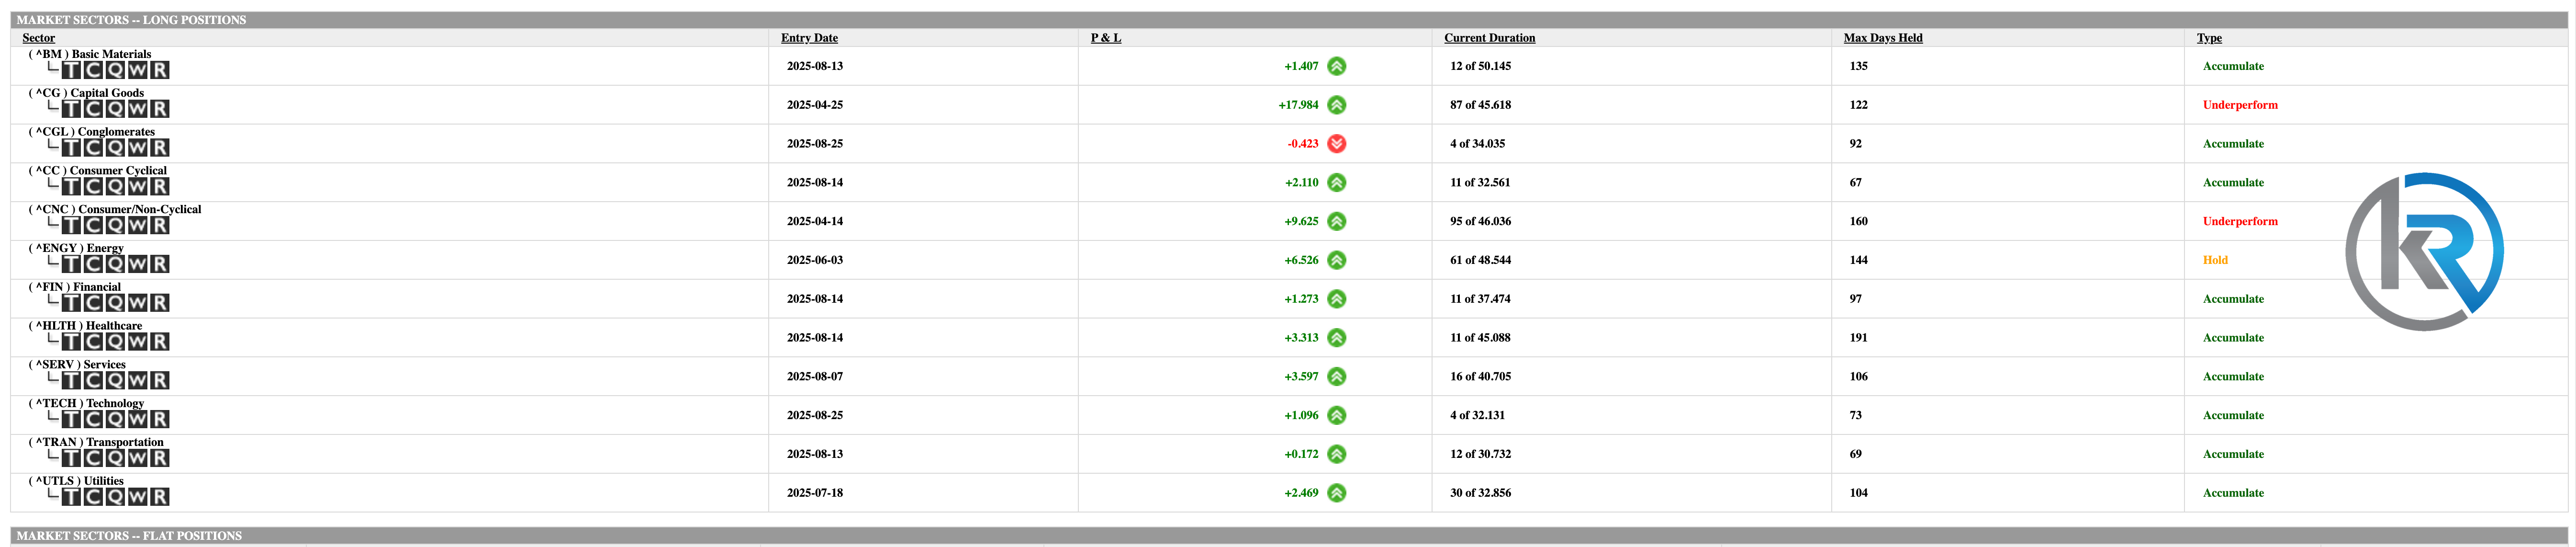Click the R icon under Healthcare
The height and width of the screenshot is (547, 2576).
(160, 342)
